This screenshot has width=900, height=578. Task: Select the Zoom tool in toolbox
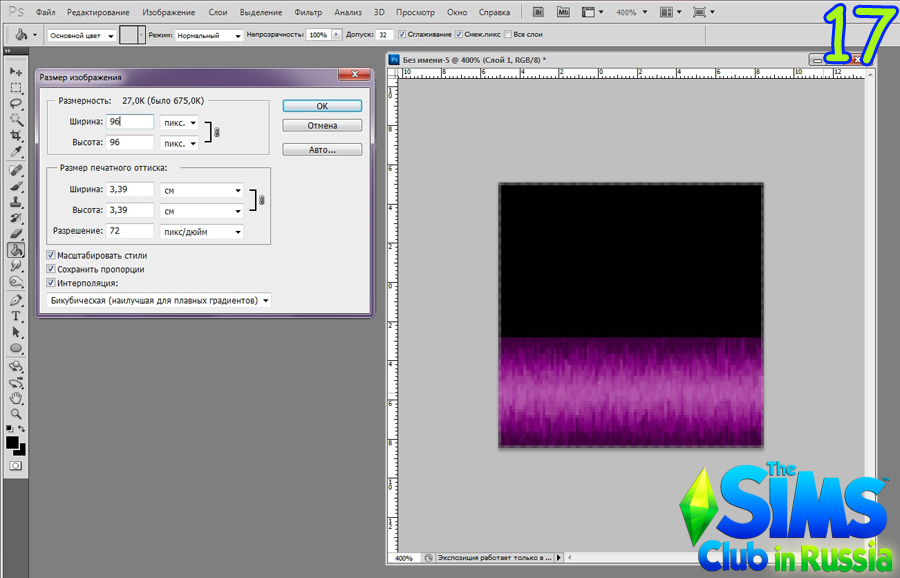[x=16, y=413]
